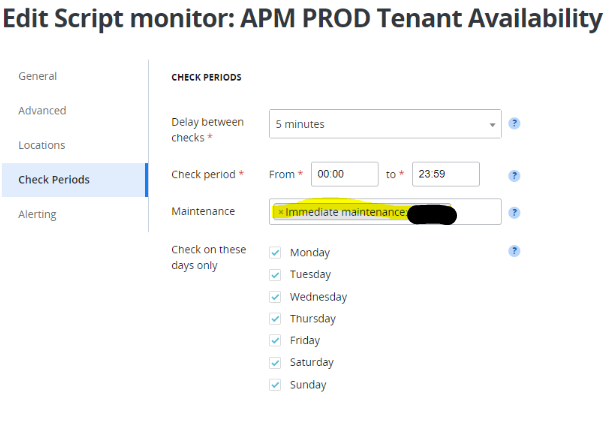Click help icon beside Check on these days
The height and width of the screenshot is (447, 612).
(515, 251)
